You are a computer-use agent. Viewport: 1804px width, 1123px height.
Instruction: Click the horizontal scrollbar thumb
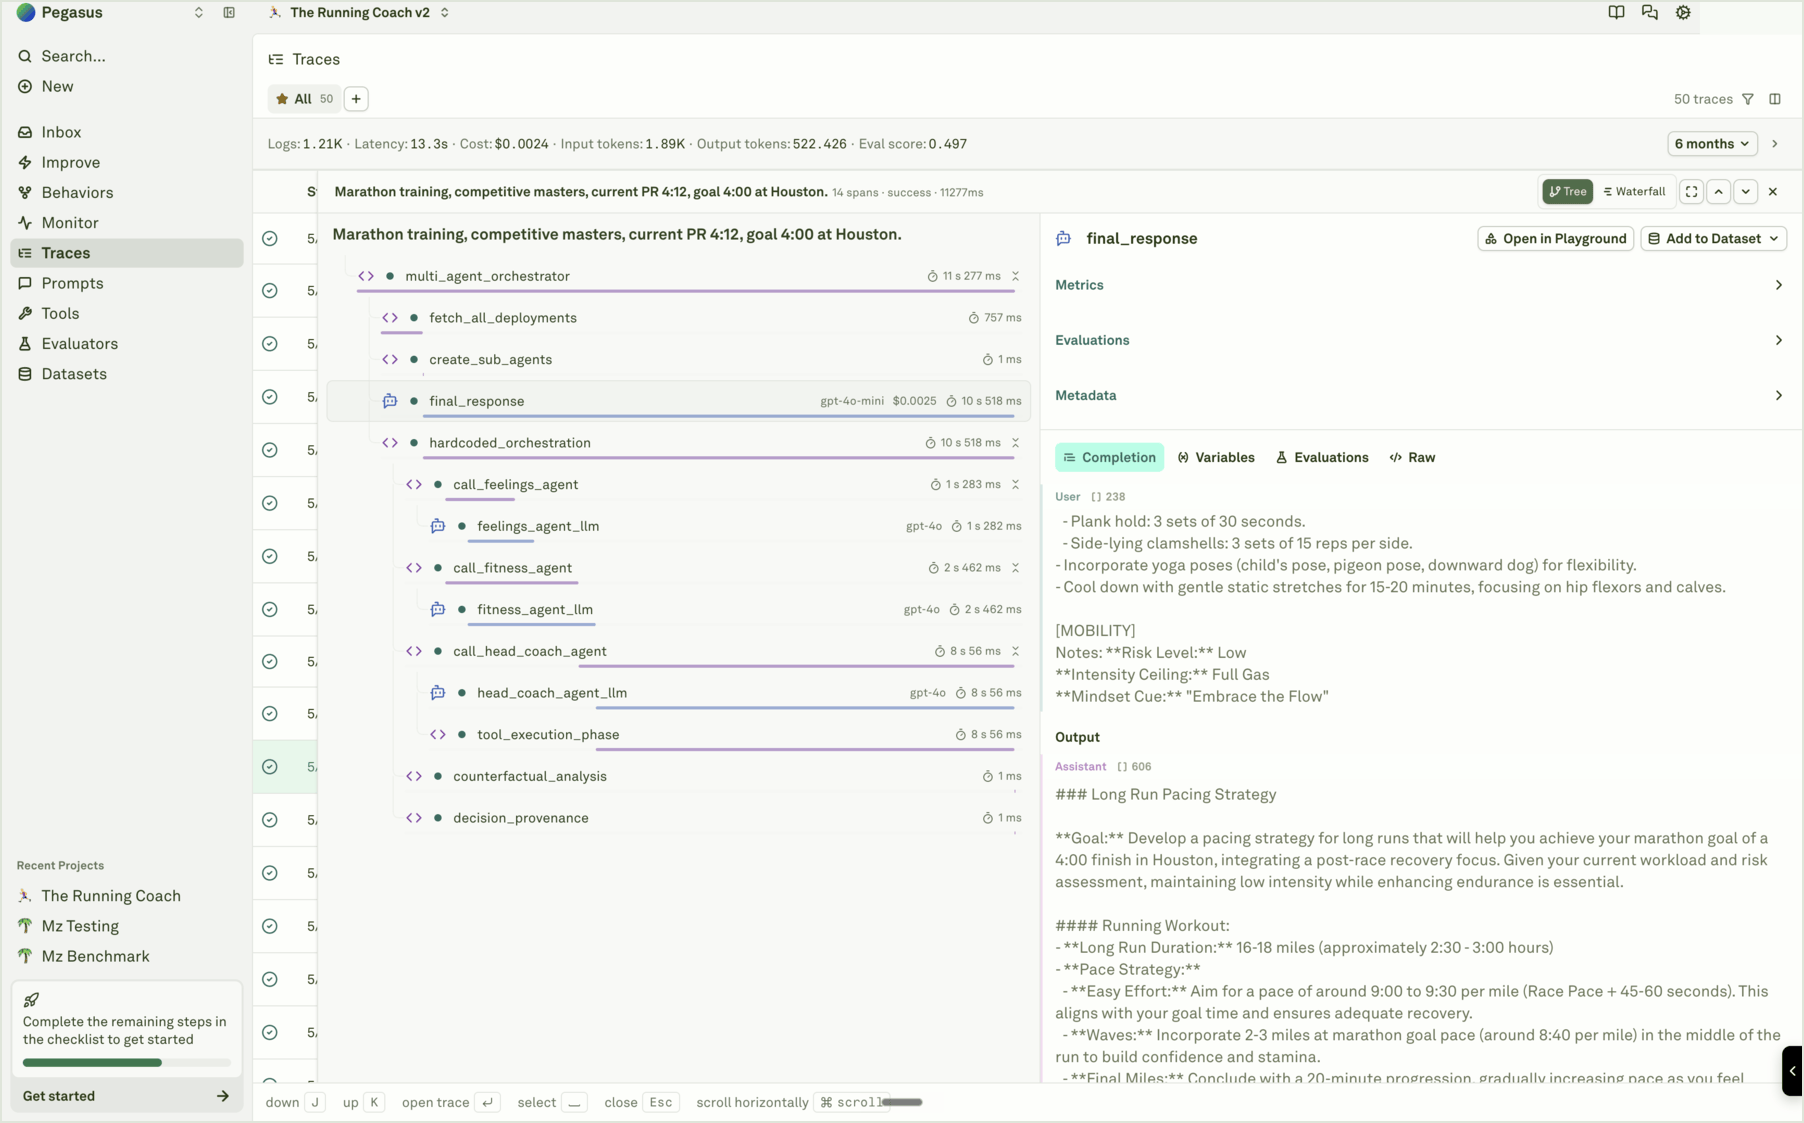tap(902, 1102)
